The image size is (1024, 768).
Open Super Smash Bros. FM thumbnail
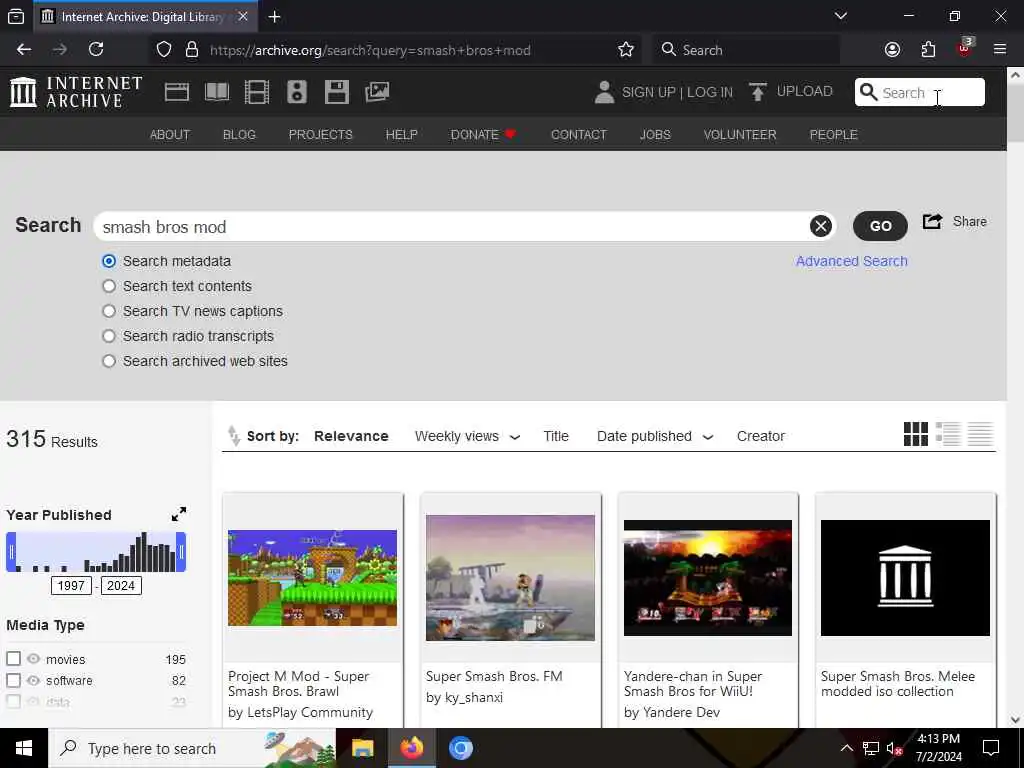(x=510, y=577)
